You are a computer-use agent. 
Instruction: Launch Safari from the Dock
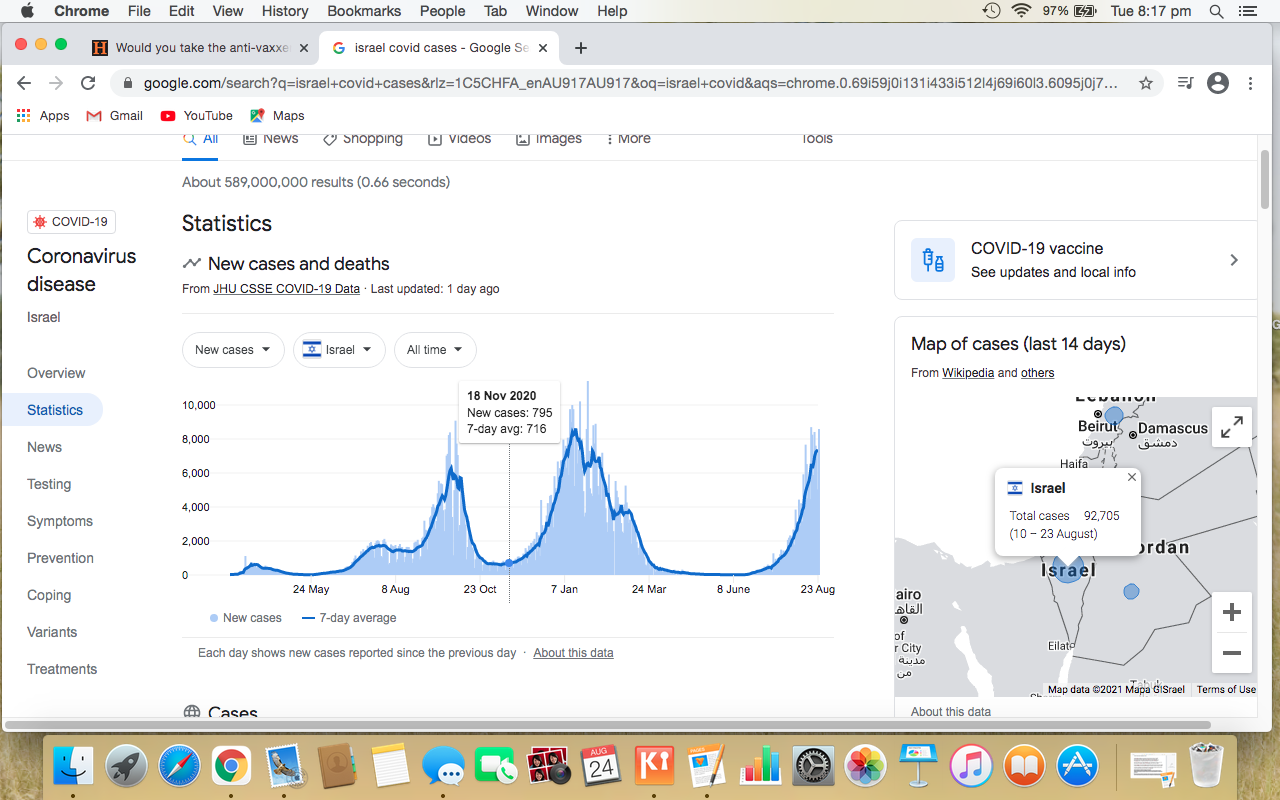click(179, 767)
